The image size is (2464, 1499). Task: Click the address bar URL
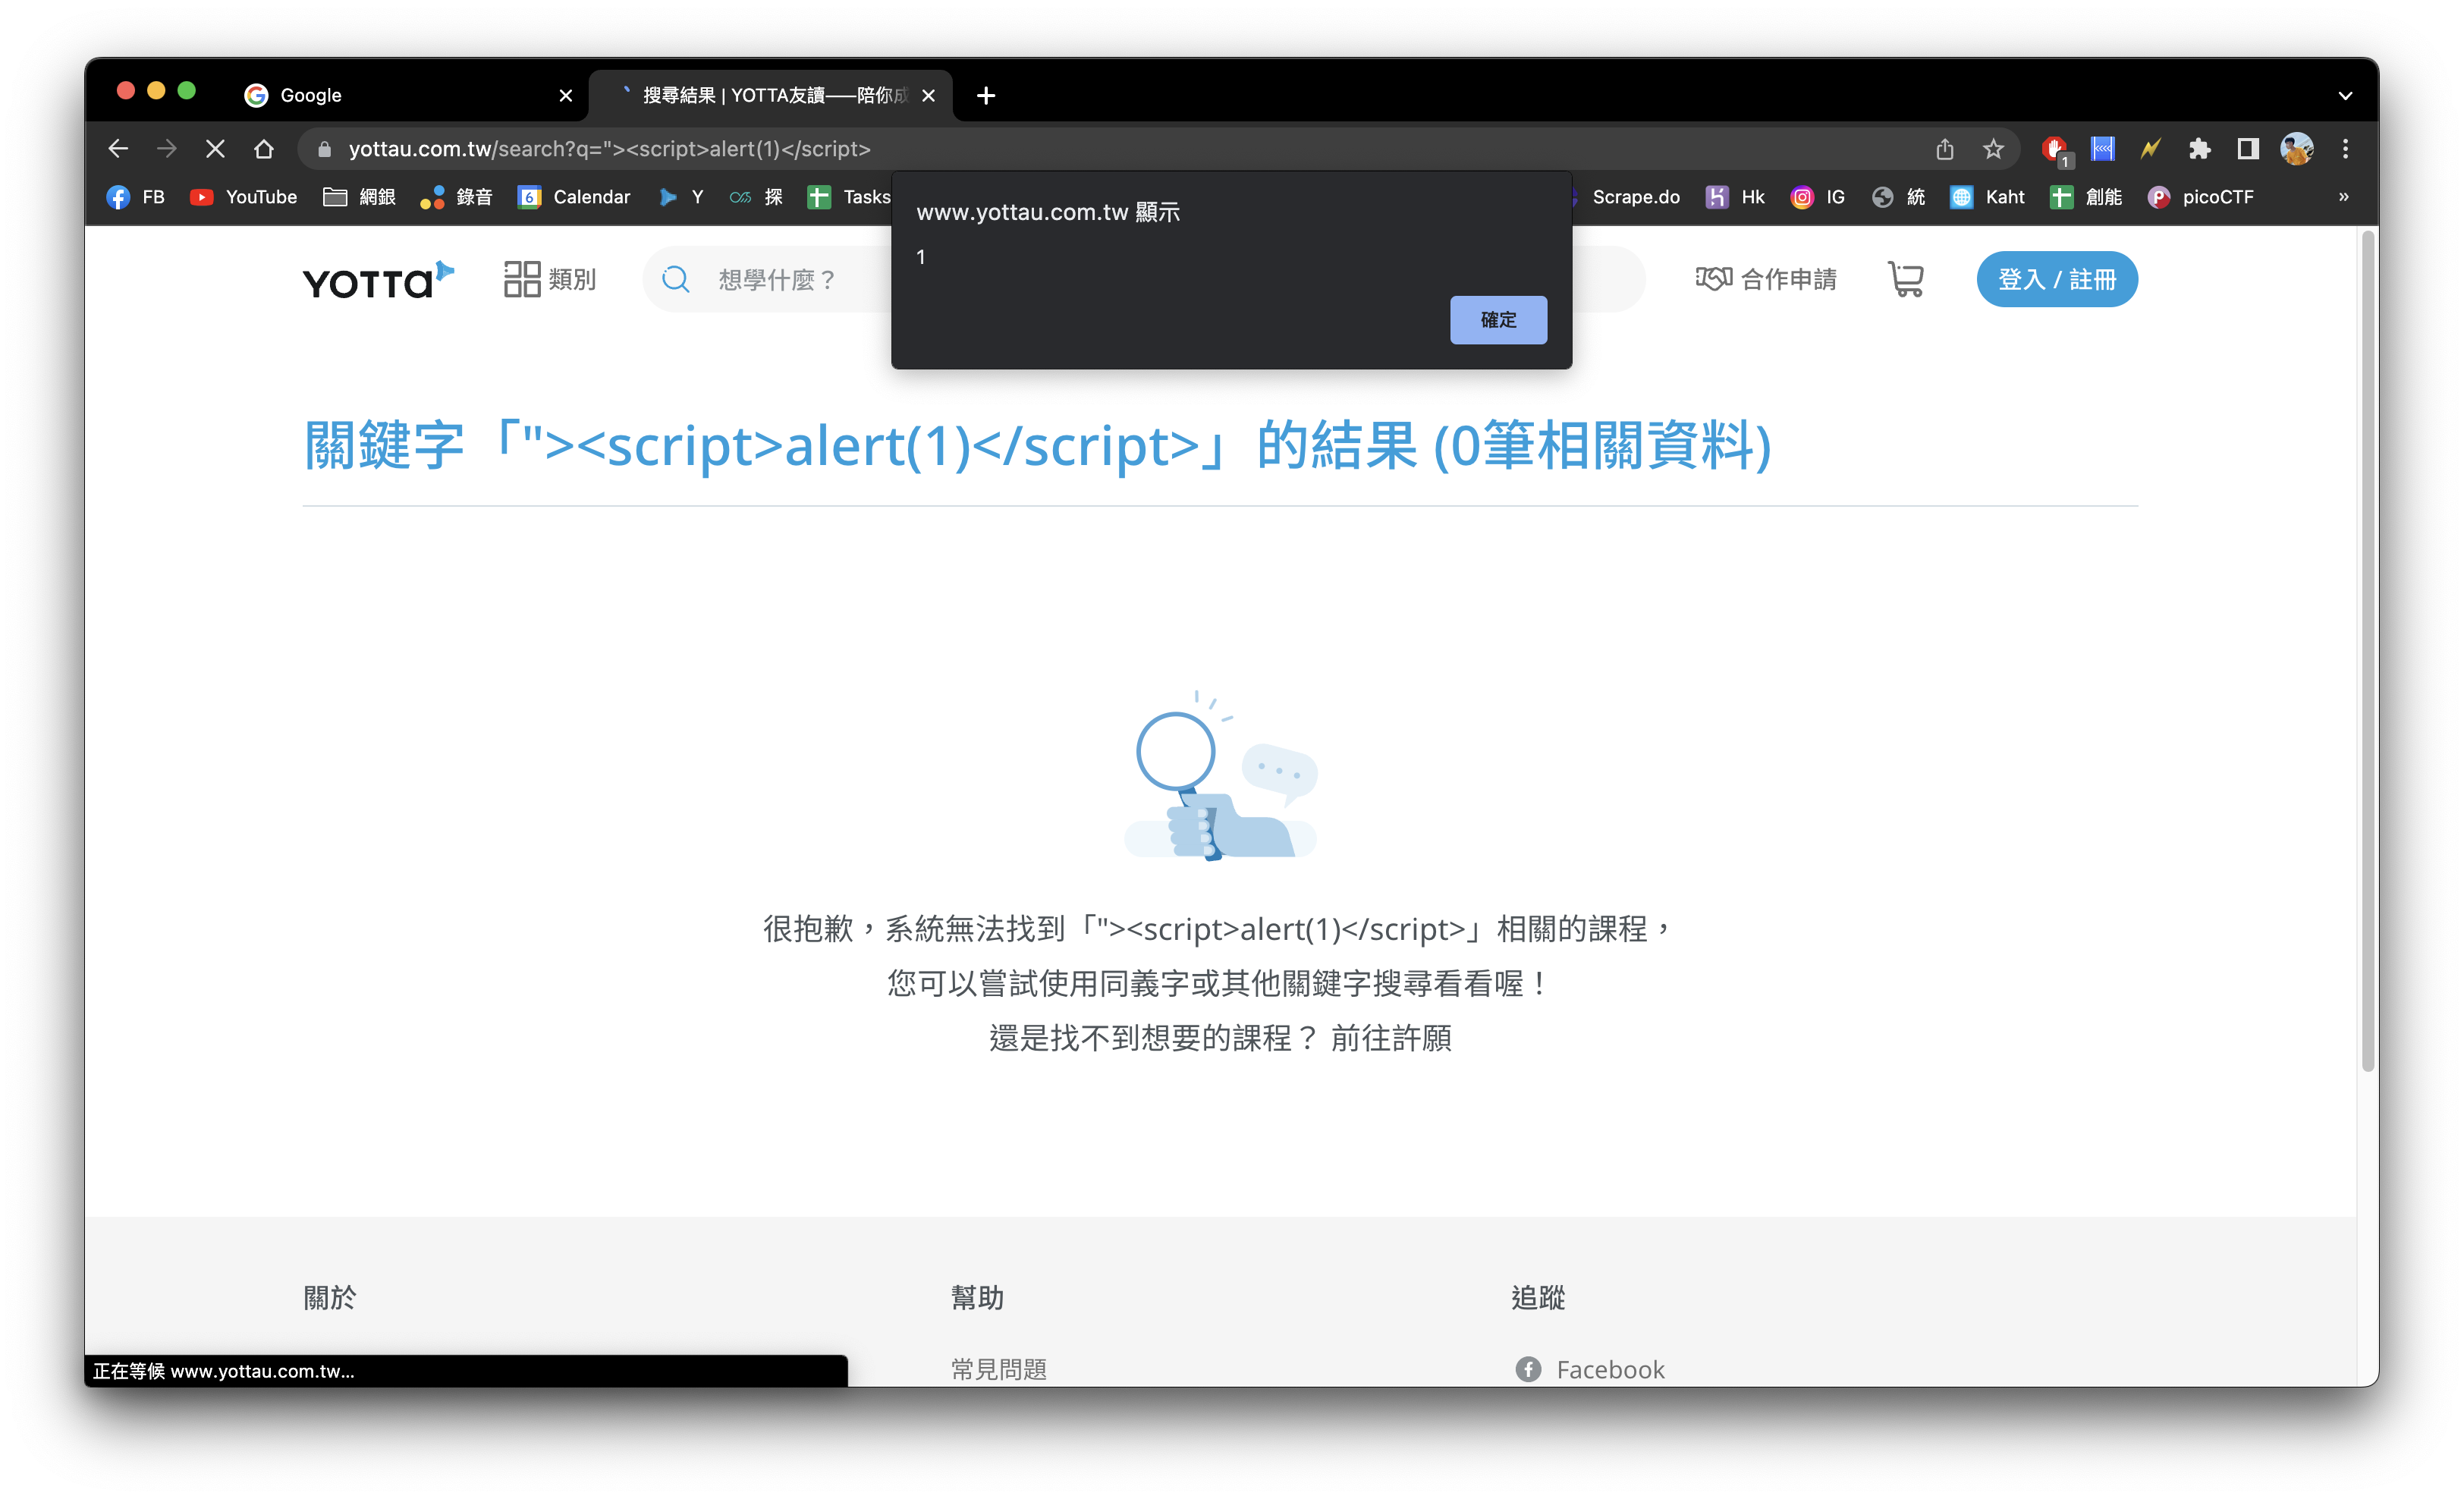[x=610, y=149]
